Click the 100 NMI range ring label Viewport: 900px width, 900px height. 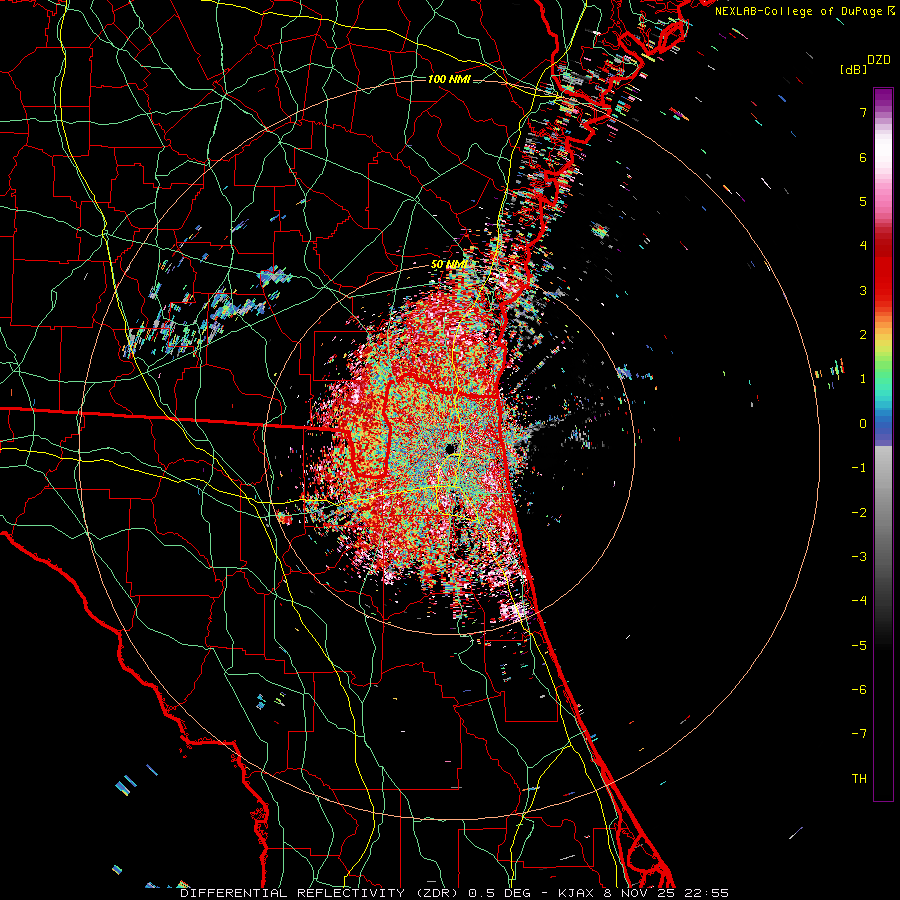click(449, 79)
